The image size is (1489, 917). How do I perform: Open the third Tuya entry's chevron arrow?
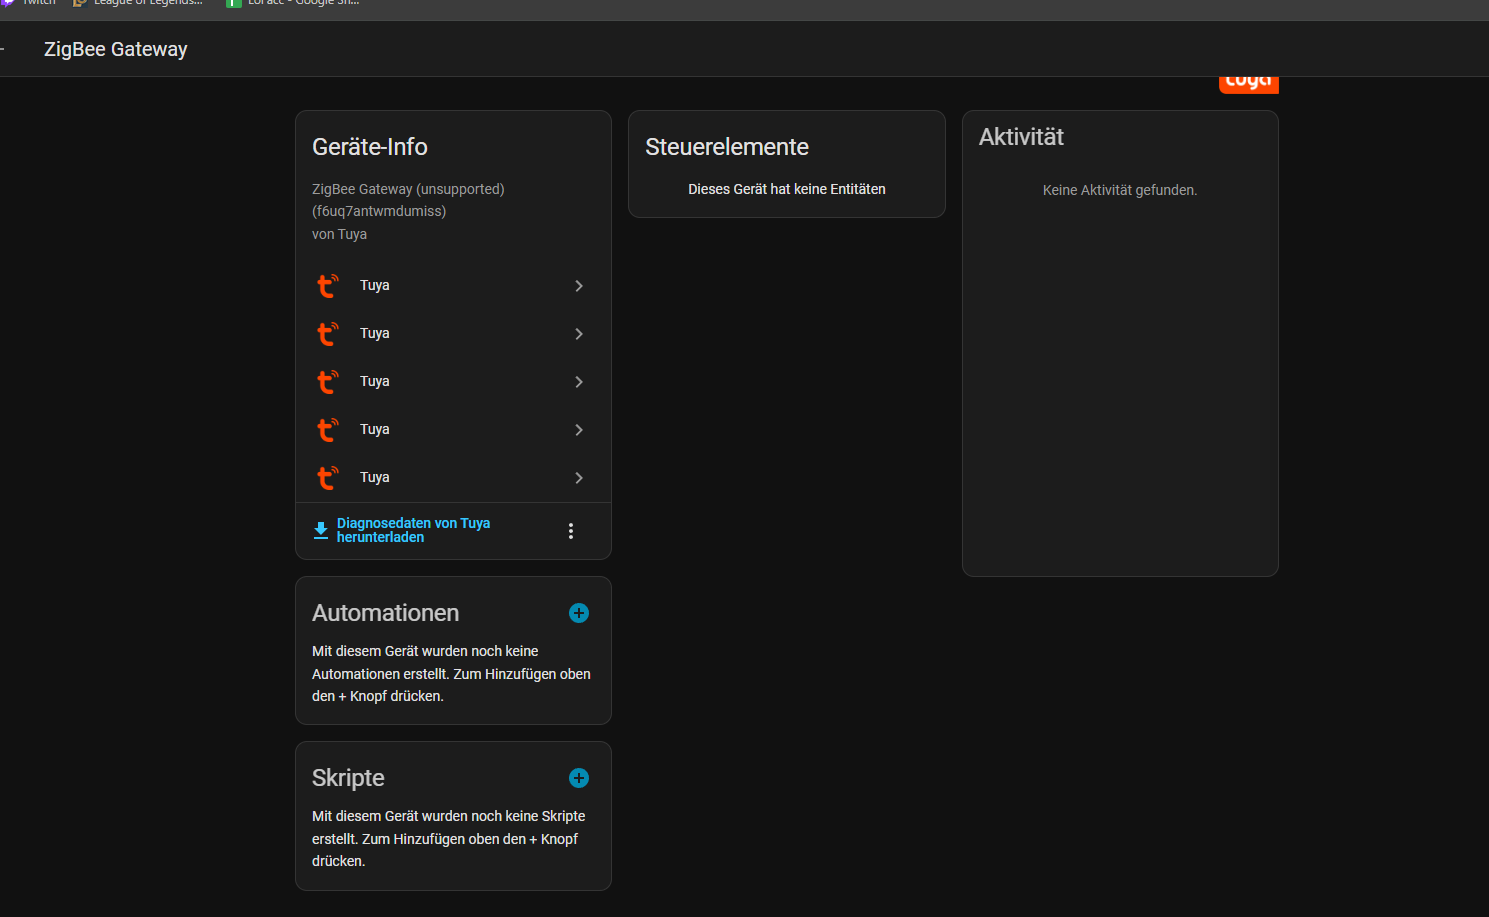click(x=579, y=382)
